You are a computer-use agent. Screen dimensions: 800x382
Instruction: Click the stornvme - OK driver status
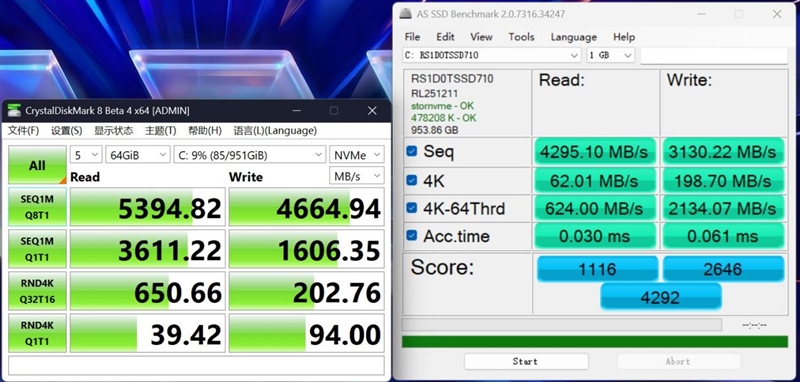442,106
